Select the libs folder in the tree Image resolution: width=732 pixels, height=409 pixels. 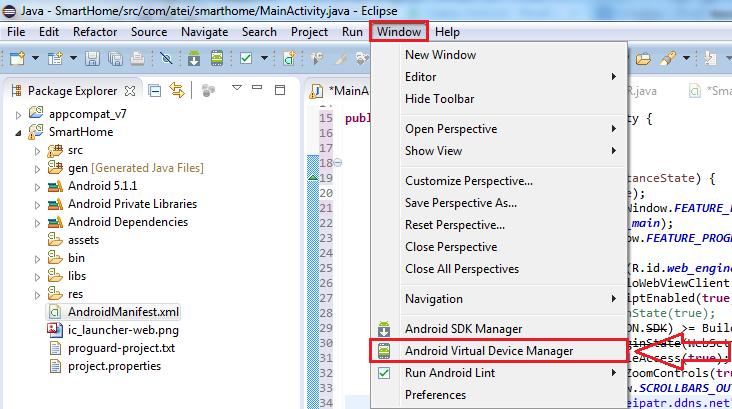pyautogui.click(x=77, y=276)
